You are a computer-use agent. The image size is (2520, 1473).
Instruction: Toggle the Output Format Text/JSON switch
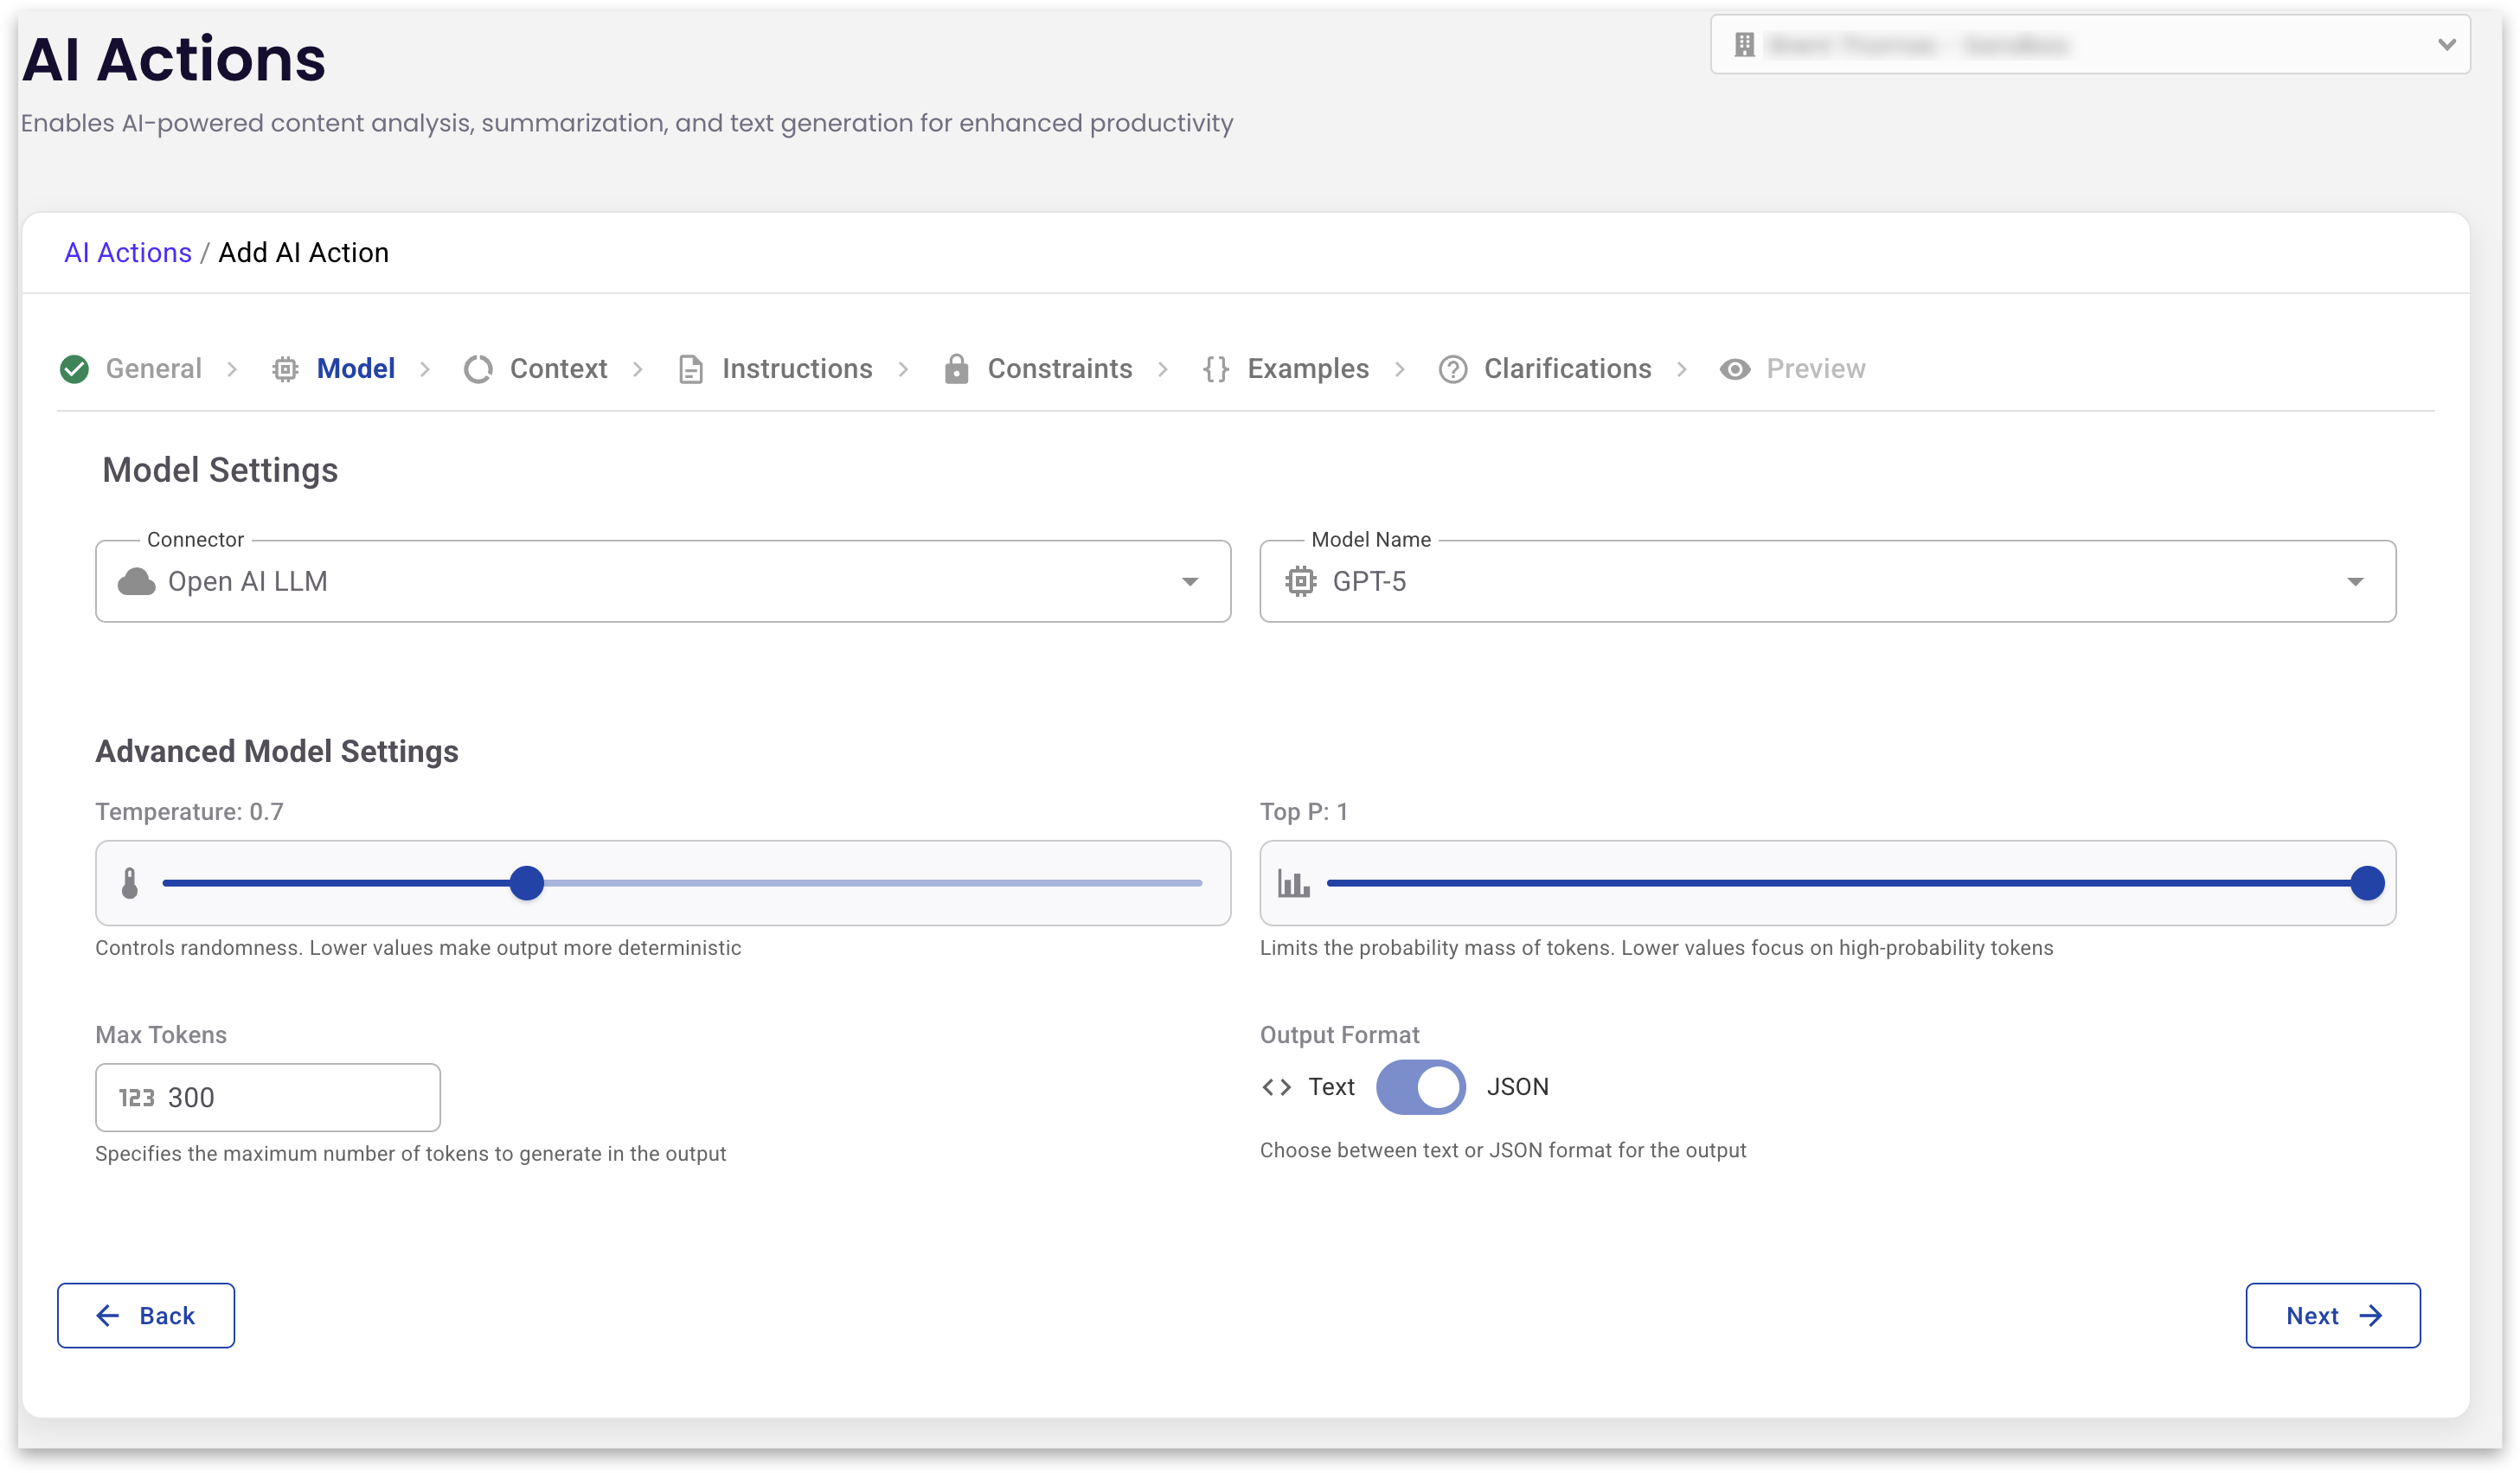point(1420,1087)
